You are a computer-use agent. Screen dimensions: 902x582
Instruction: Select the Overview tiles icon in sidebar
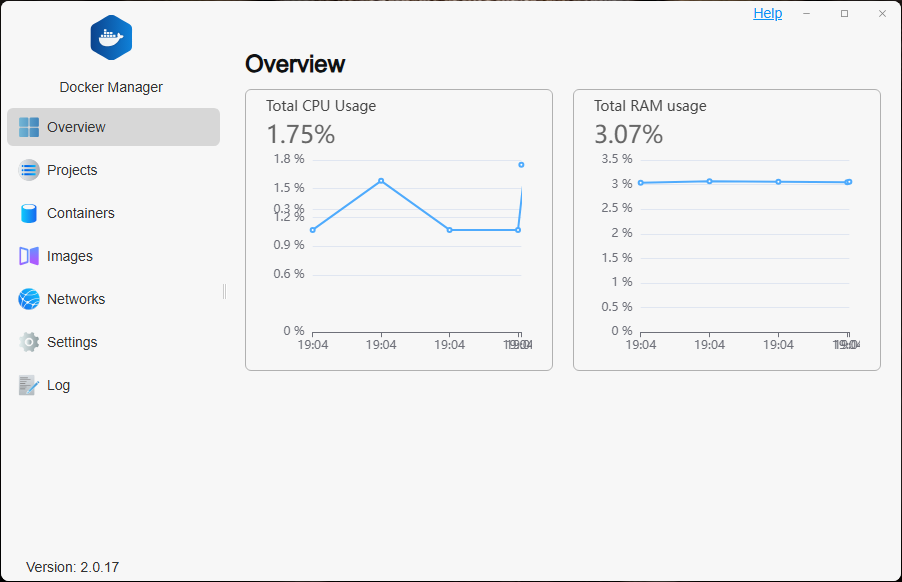click(x=28, y=127)
